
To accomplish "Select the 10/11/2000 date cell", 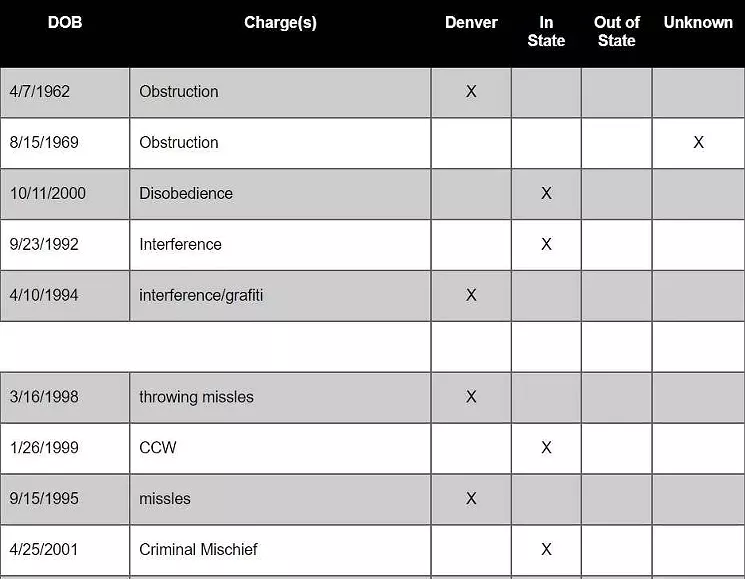I will 65,194.
